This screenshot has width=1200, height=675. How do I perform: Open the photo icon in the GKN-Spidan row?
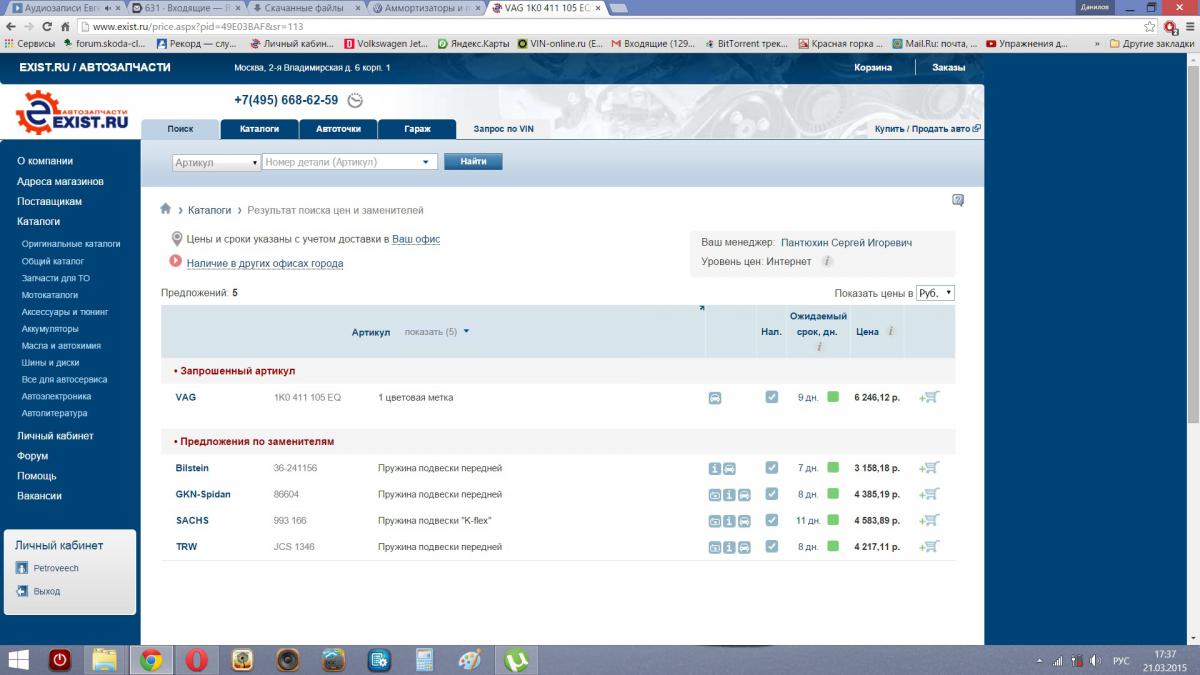(x=715, y=494)
